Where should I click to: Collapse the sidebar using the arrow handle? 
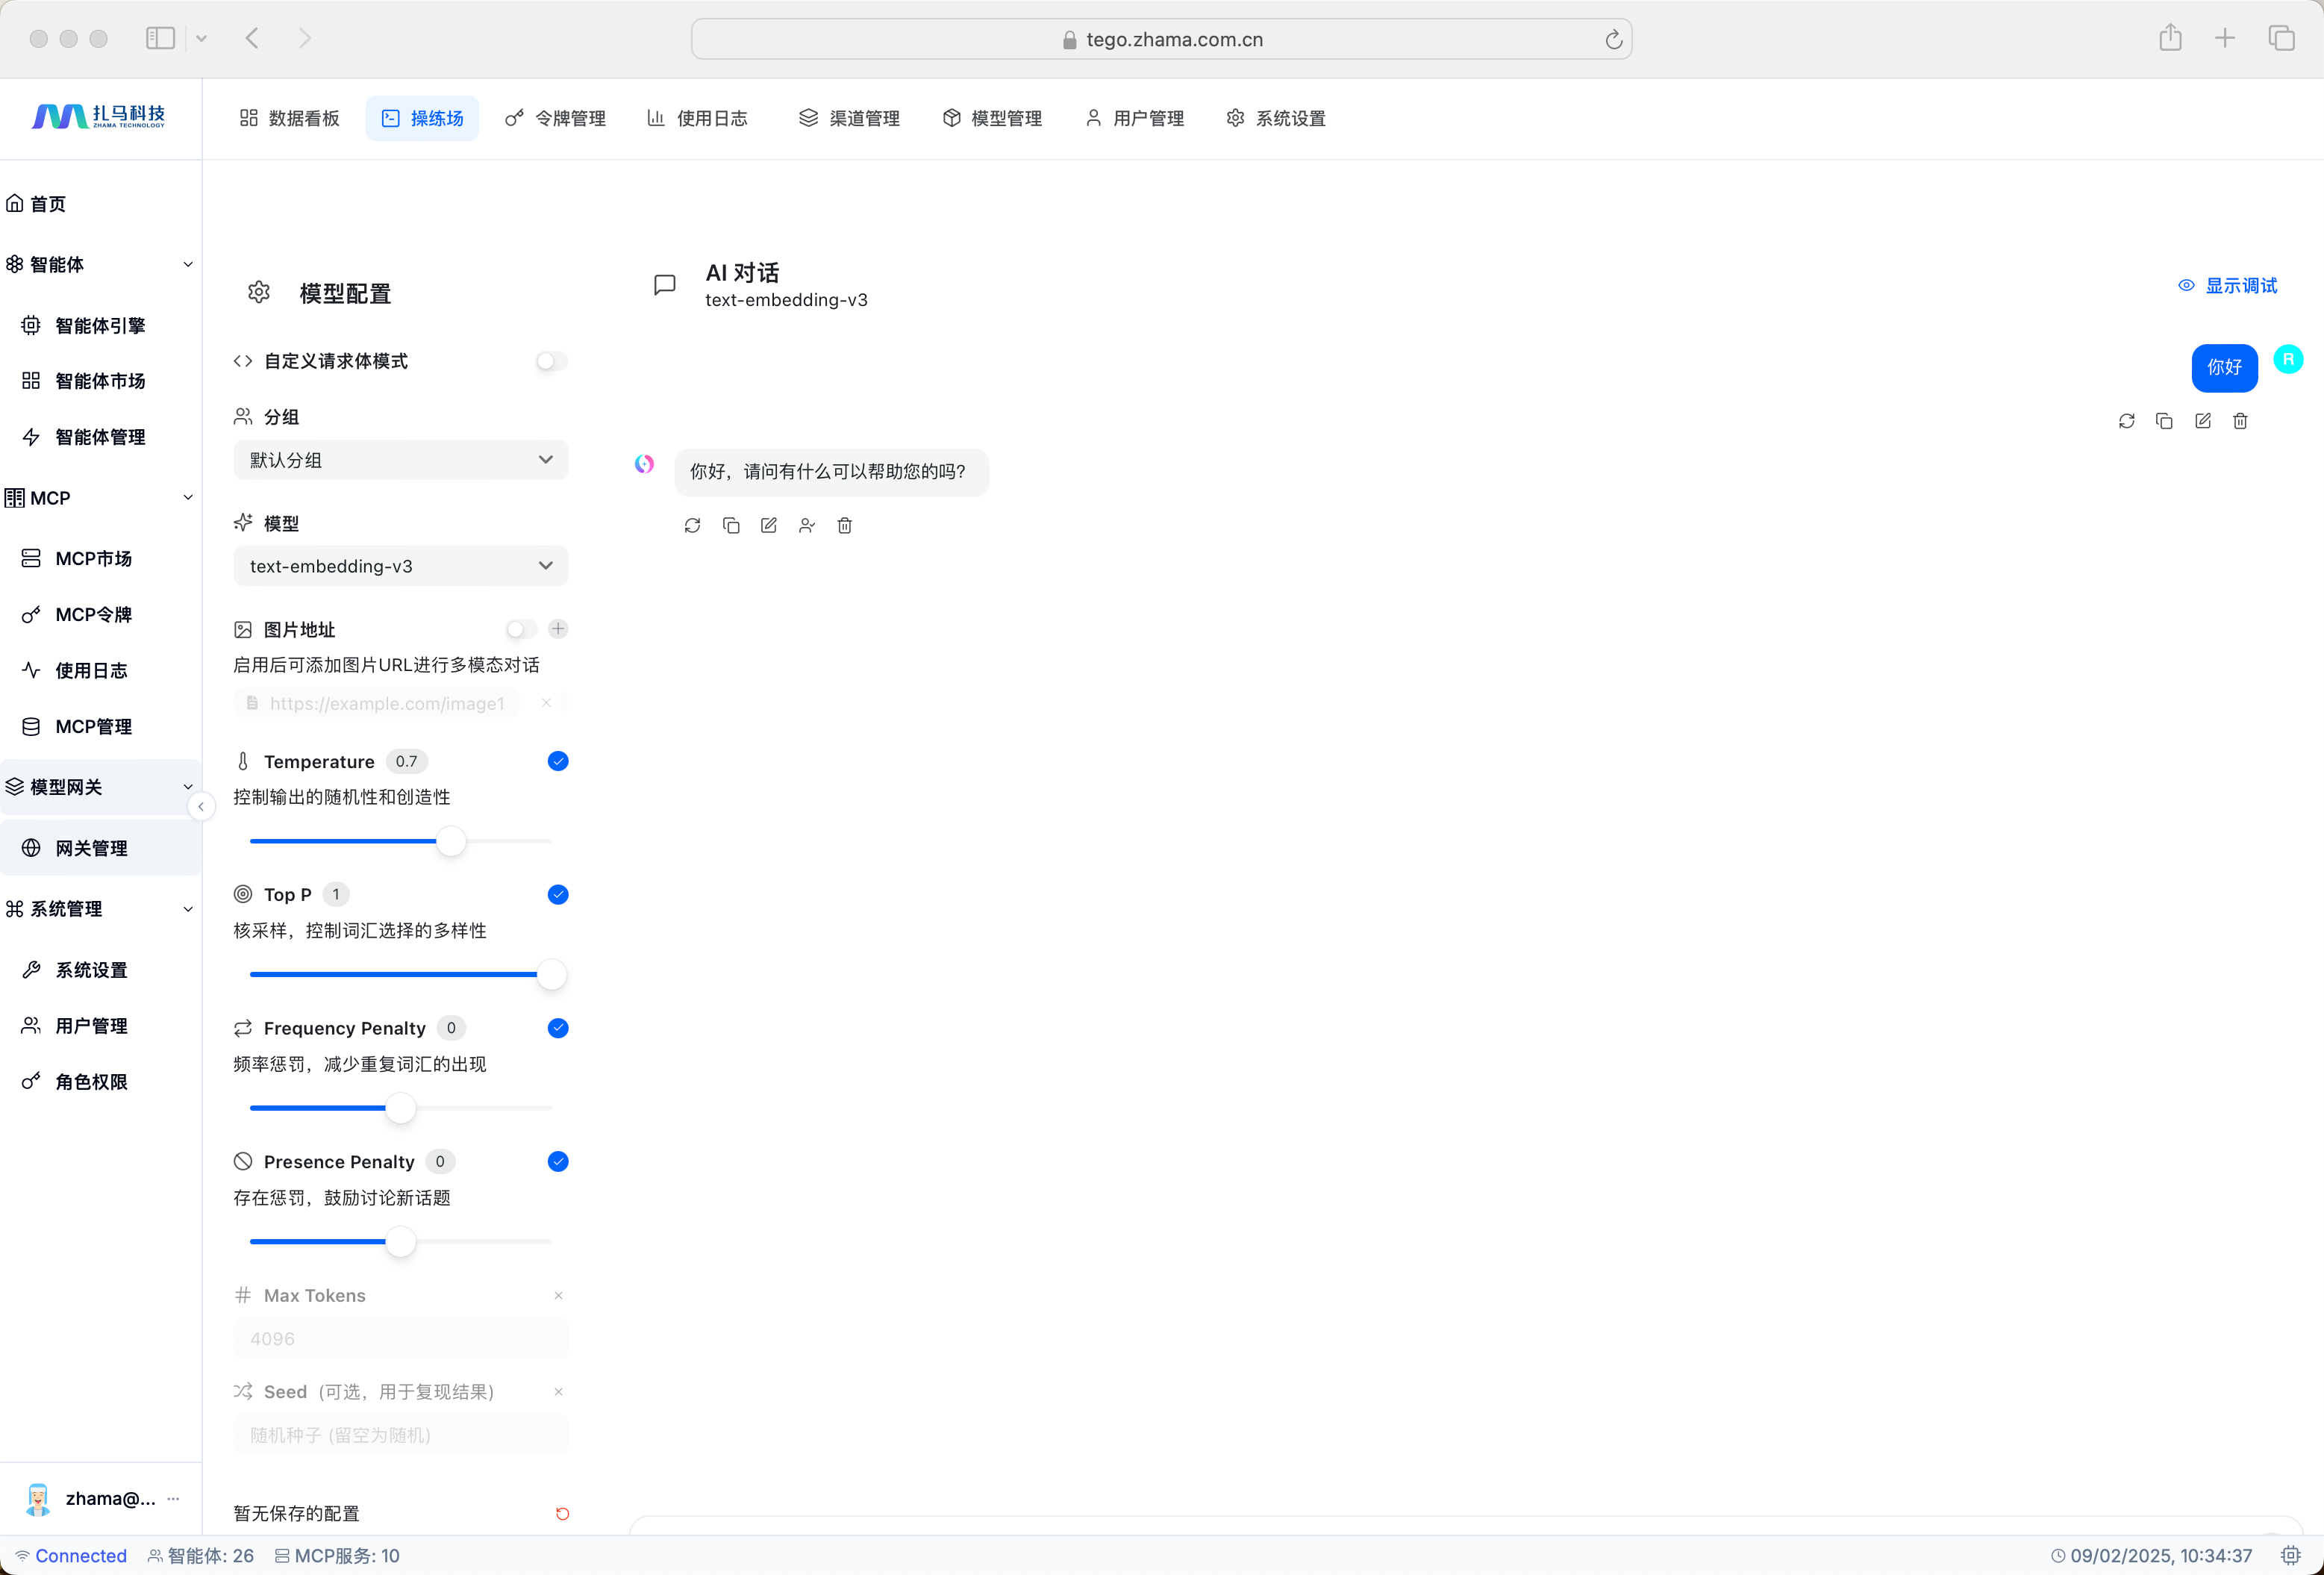point(201,807)
